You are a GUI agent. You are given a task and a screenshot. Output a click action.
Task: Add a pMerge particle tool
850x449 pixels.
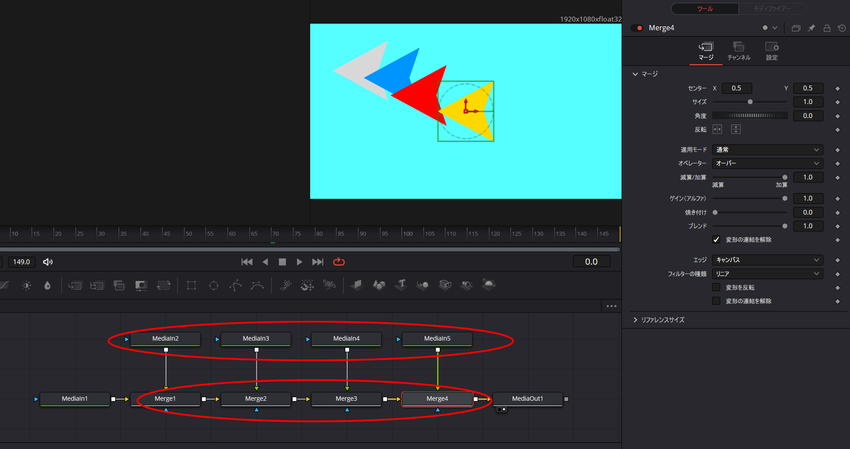pyautogui.click(x=307, y=285)
